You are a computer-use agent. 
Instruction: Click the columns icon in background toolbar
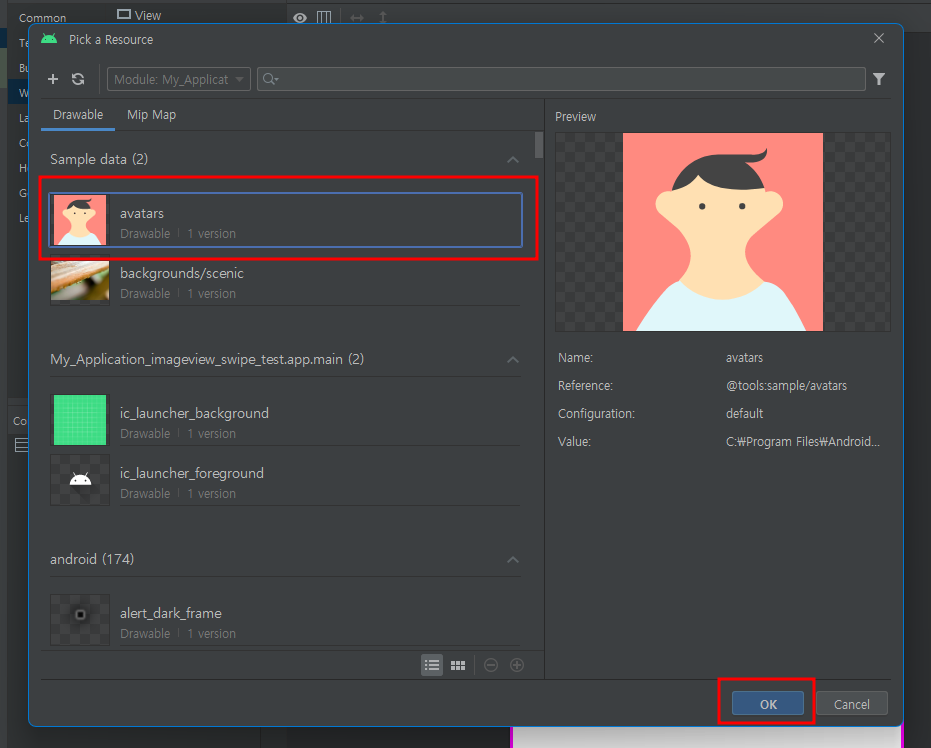pyautogui.click(x=324, y=17)
